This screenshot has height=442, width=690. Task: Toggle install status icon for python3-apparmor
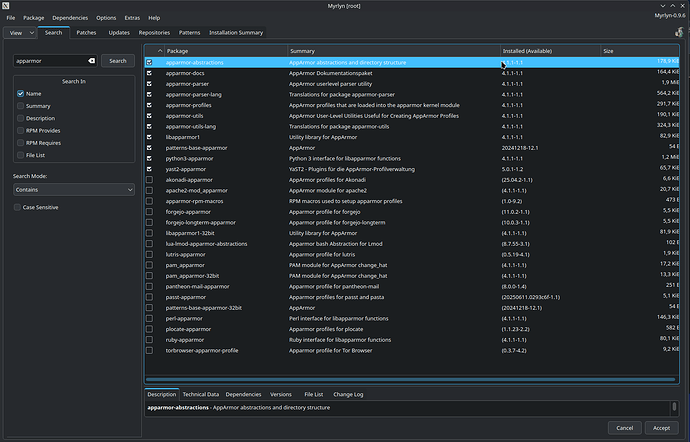[x=150, y=158]
